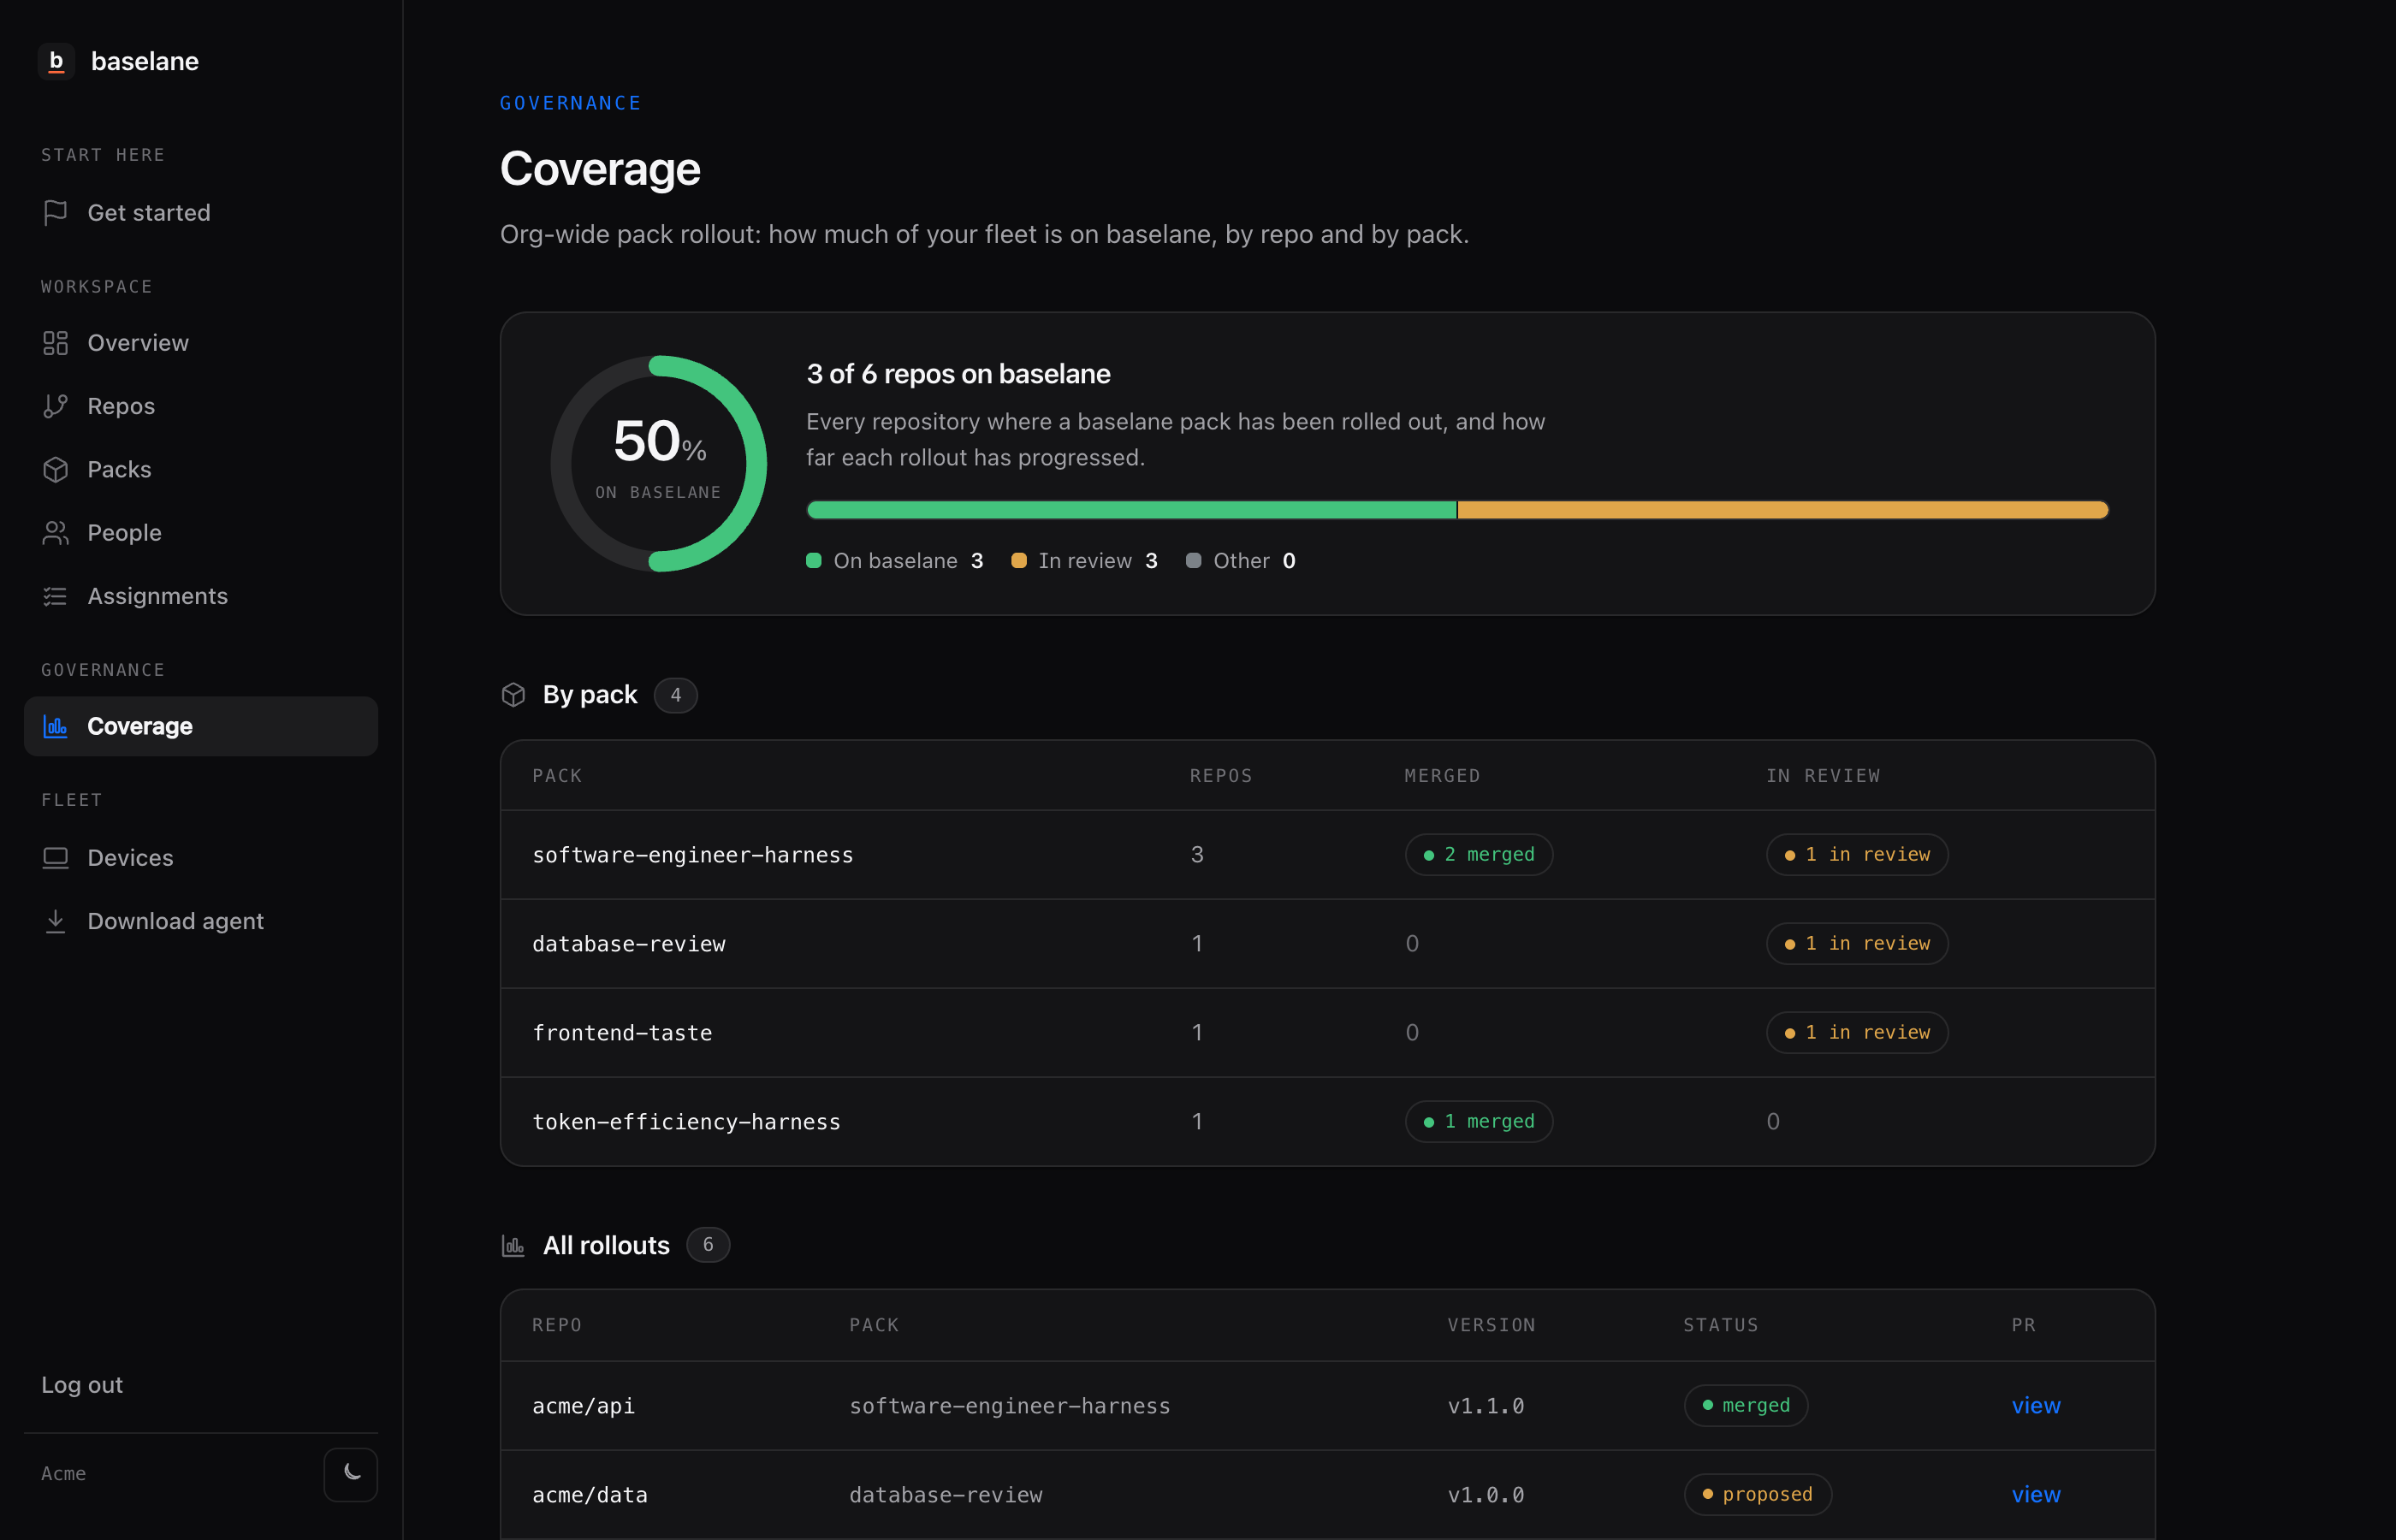Click the In review orange legend swatch
The height and width of the screenshot is (1540, 2396).
tap(1019, 560)
